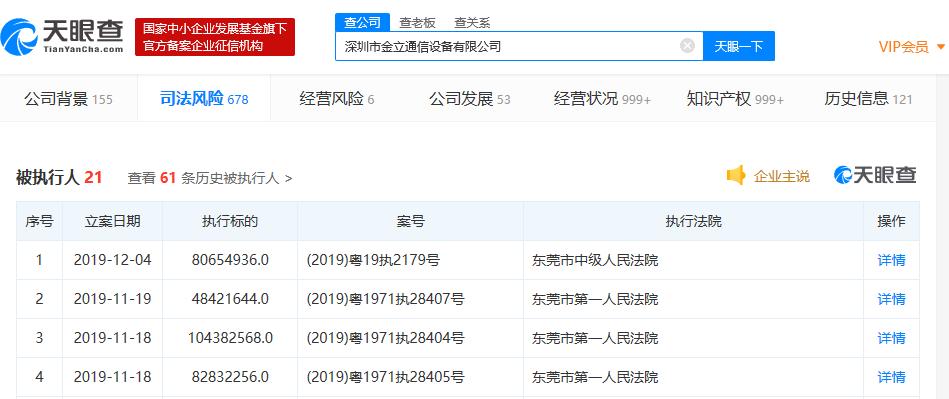Open 详情 for case (2019)粤1971执28404号

coord(892,338)
